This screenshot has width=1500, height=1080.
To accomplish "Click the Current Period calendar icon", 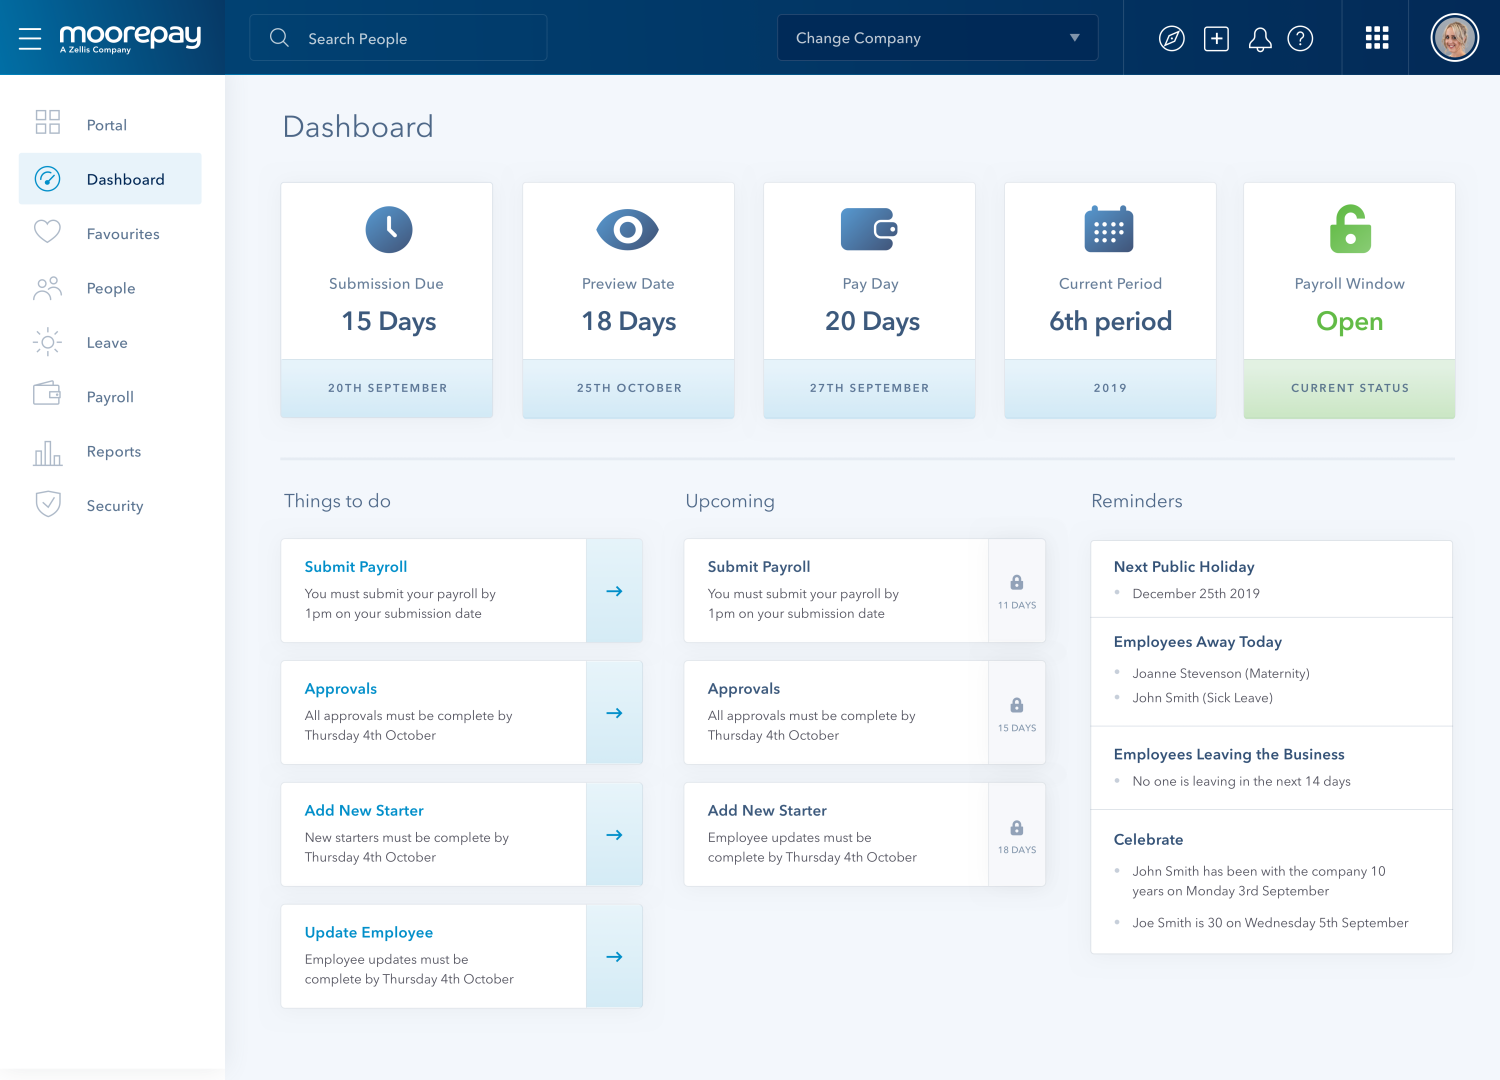I will point(1109,229).
